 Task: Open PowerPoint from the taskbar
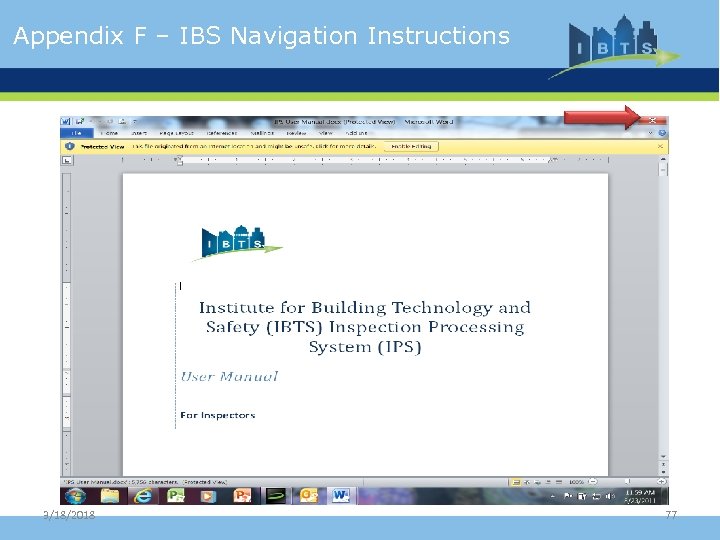coord(242,496)
